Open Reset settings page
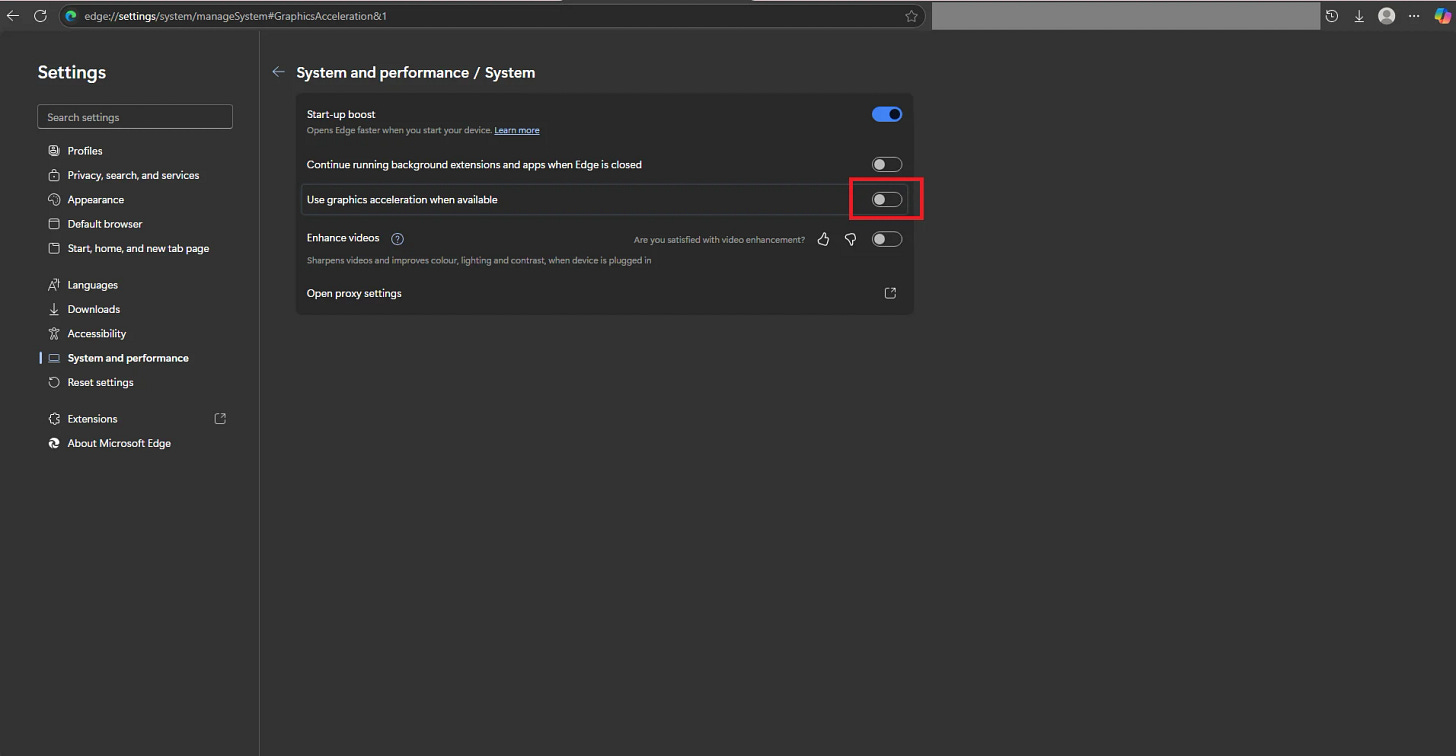 [x=100, y=382]
